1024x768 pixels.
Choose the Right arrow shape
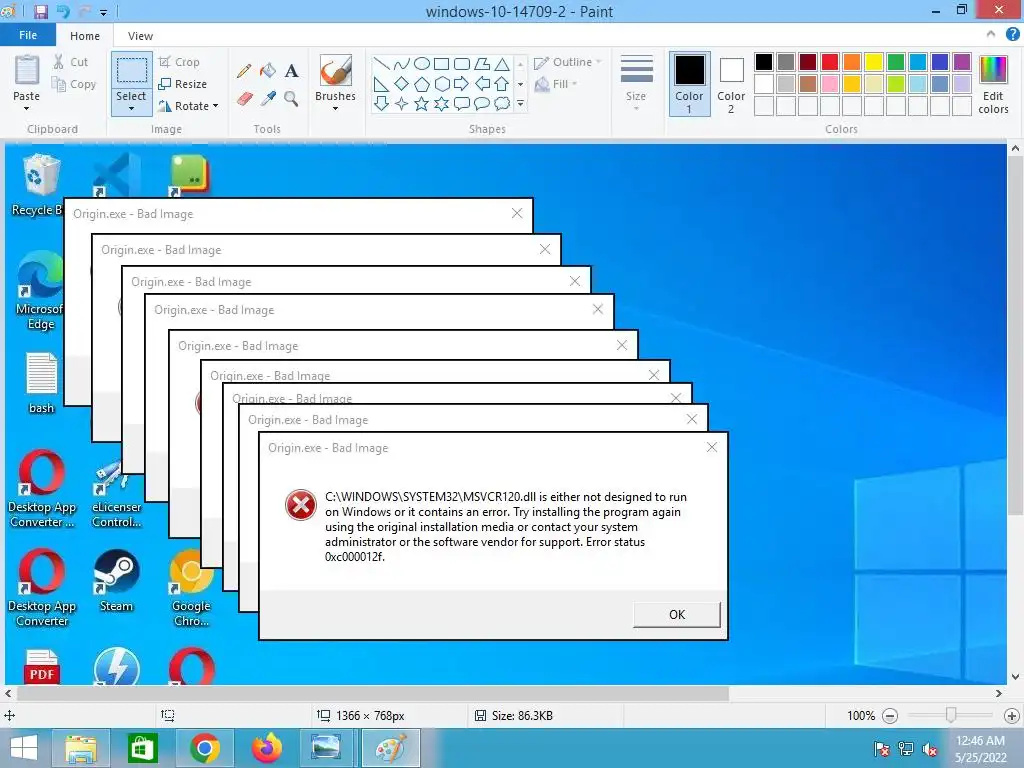[x=461, y=84]
